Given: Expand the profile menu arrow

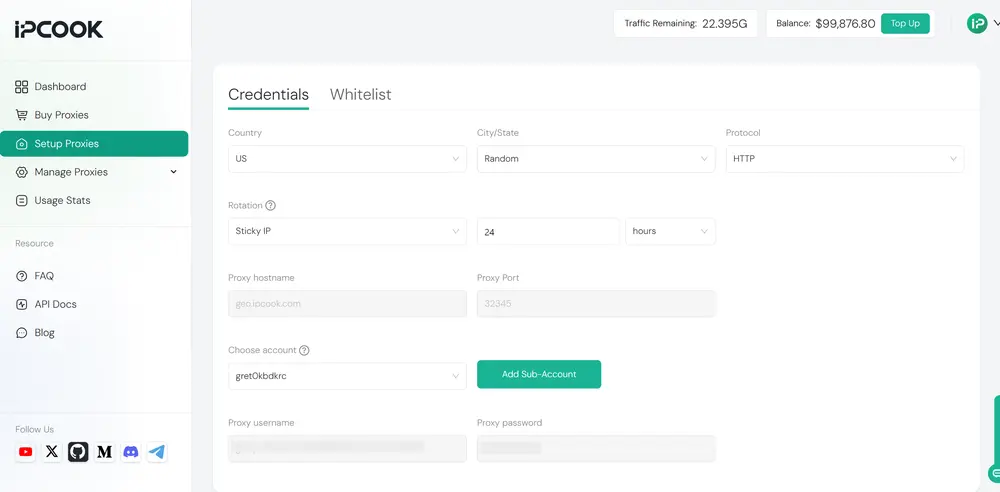Looking at the screenshot, I should click(996, 22).
